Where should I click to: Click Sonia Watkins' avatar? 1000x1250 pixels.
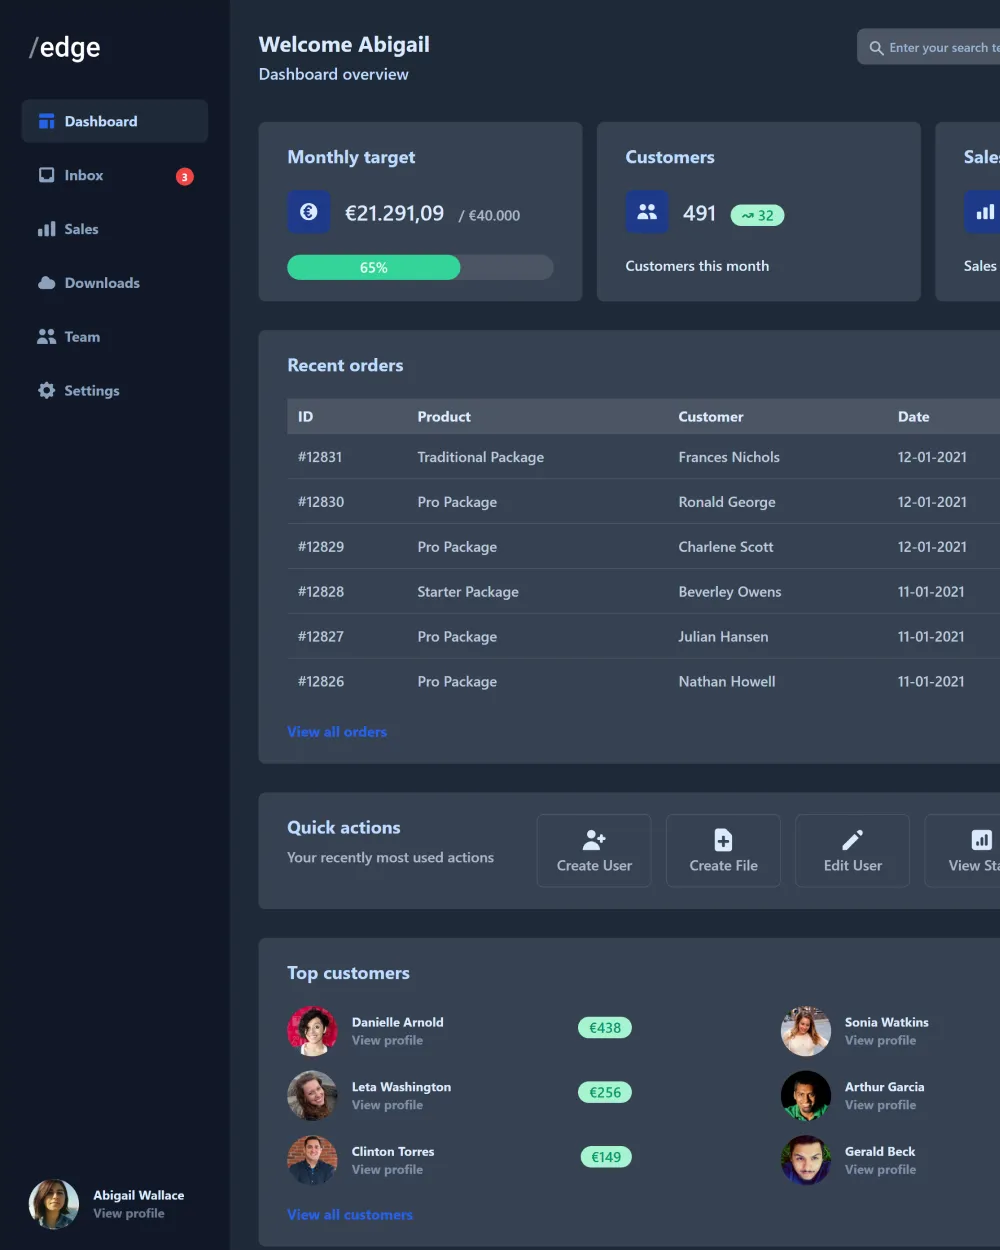point(806,1031)
